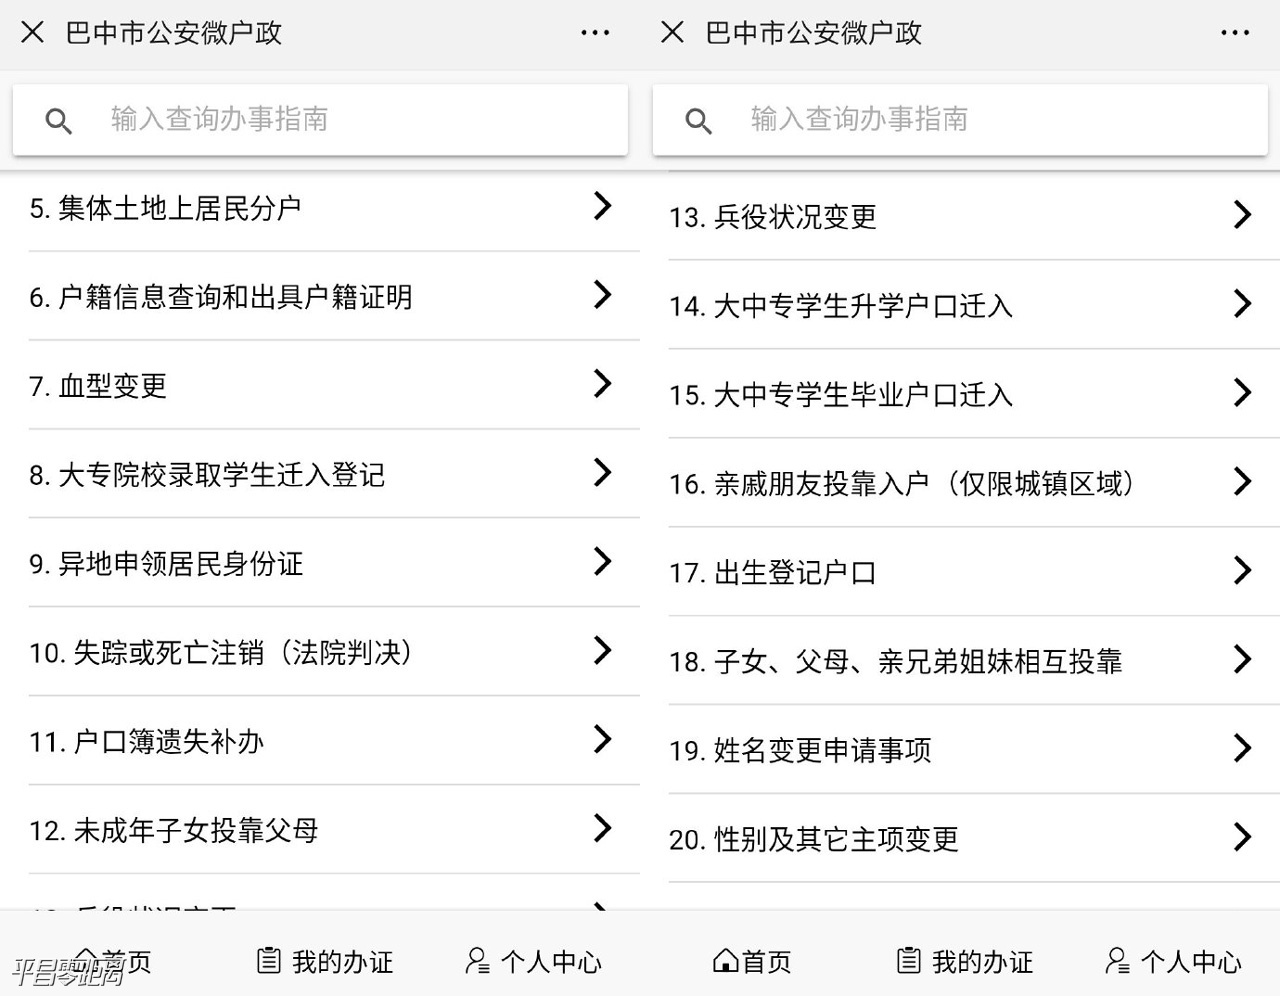Expand item 20 性别及其它主项变更 chevron
The image size is (1280, 996).
(x=1242, y=836)
